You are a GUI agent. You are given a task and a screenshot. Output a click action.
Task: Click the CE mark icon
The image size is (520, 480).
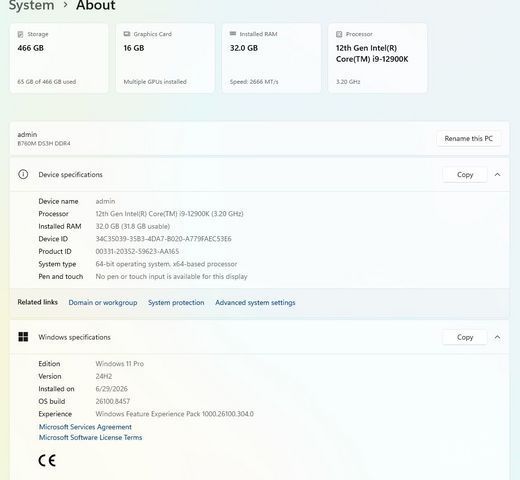47,461
